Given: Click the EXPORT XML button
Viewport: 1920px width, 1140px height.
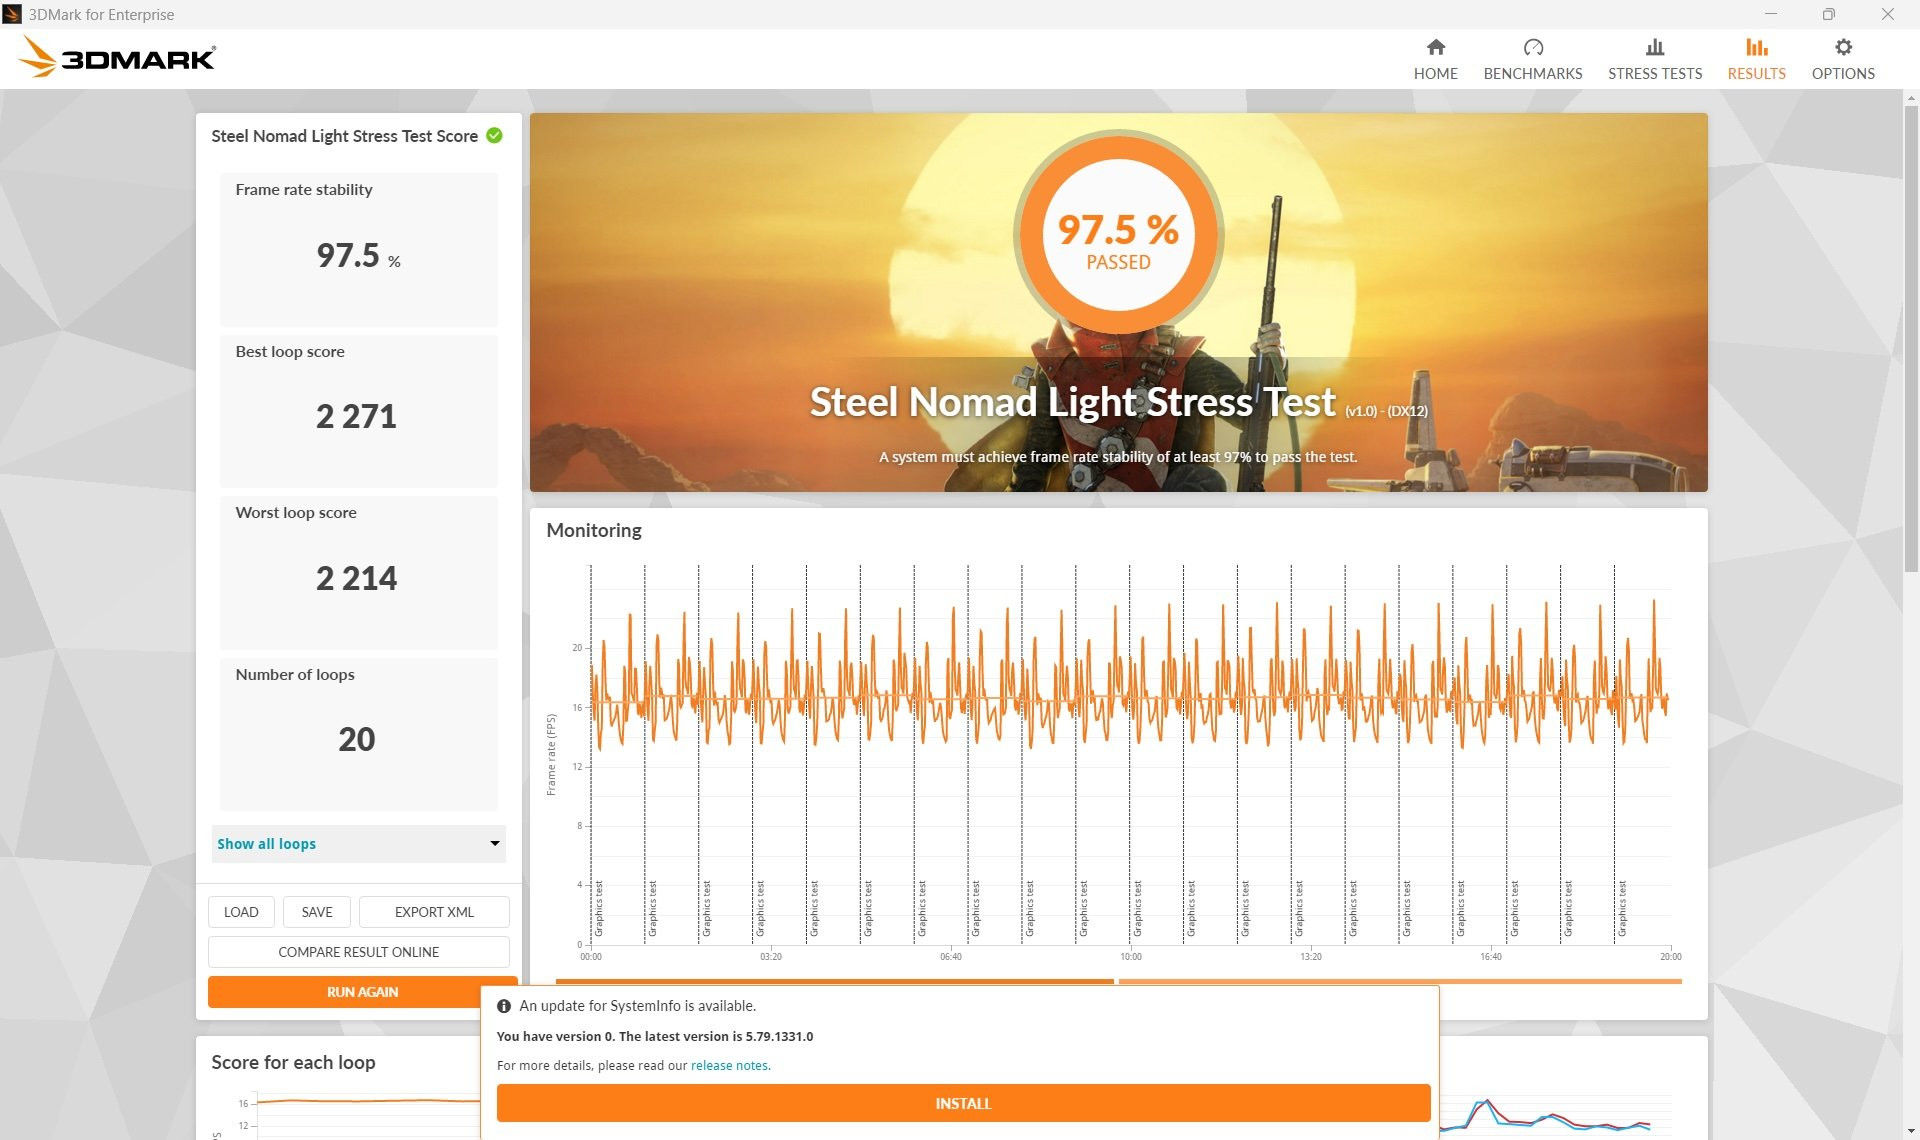Looking at the screenshot, I should click(x=434, y=911).
